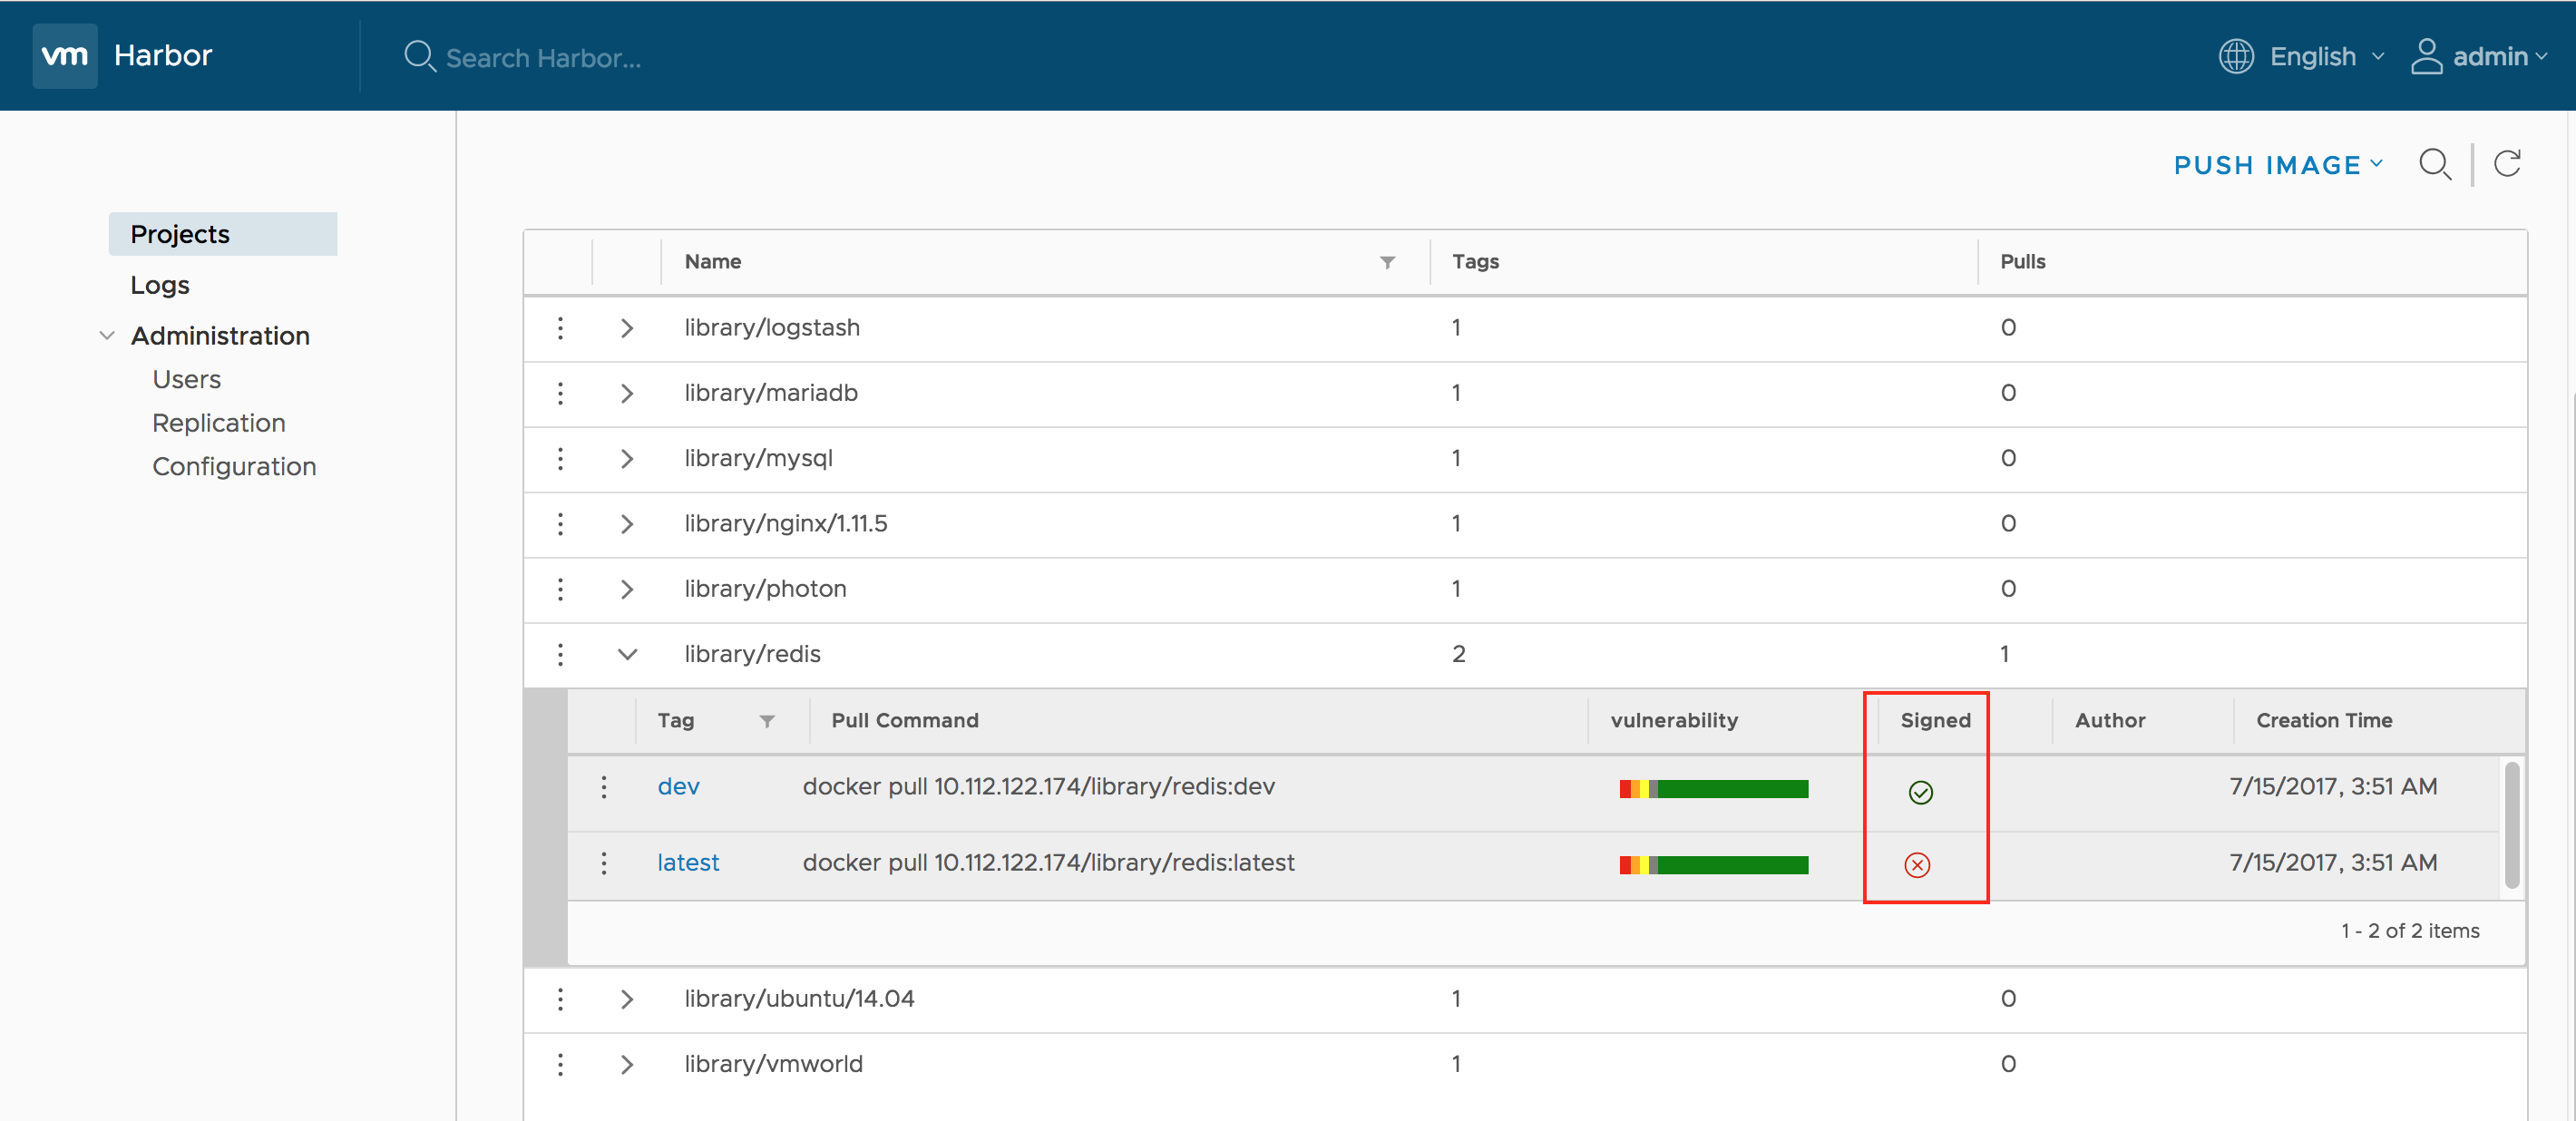Expand the library/mysql repository row

627,458
